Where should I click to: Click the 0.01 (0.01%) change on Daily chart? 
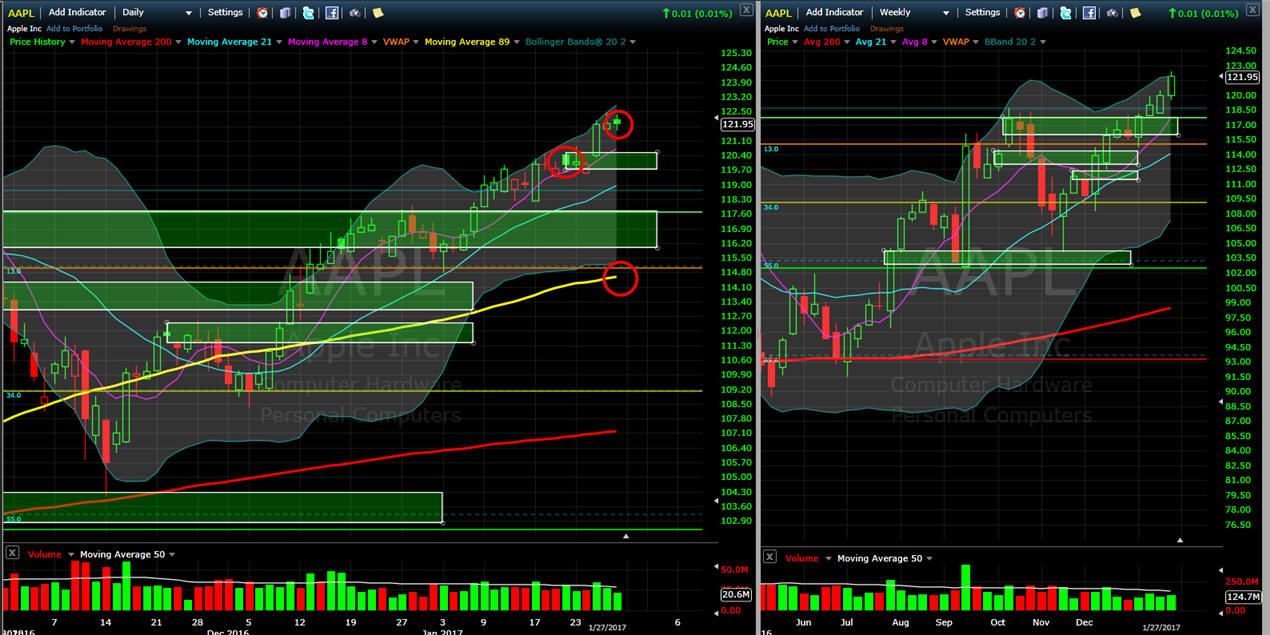tap(696, 13)
